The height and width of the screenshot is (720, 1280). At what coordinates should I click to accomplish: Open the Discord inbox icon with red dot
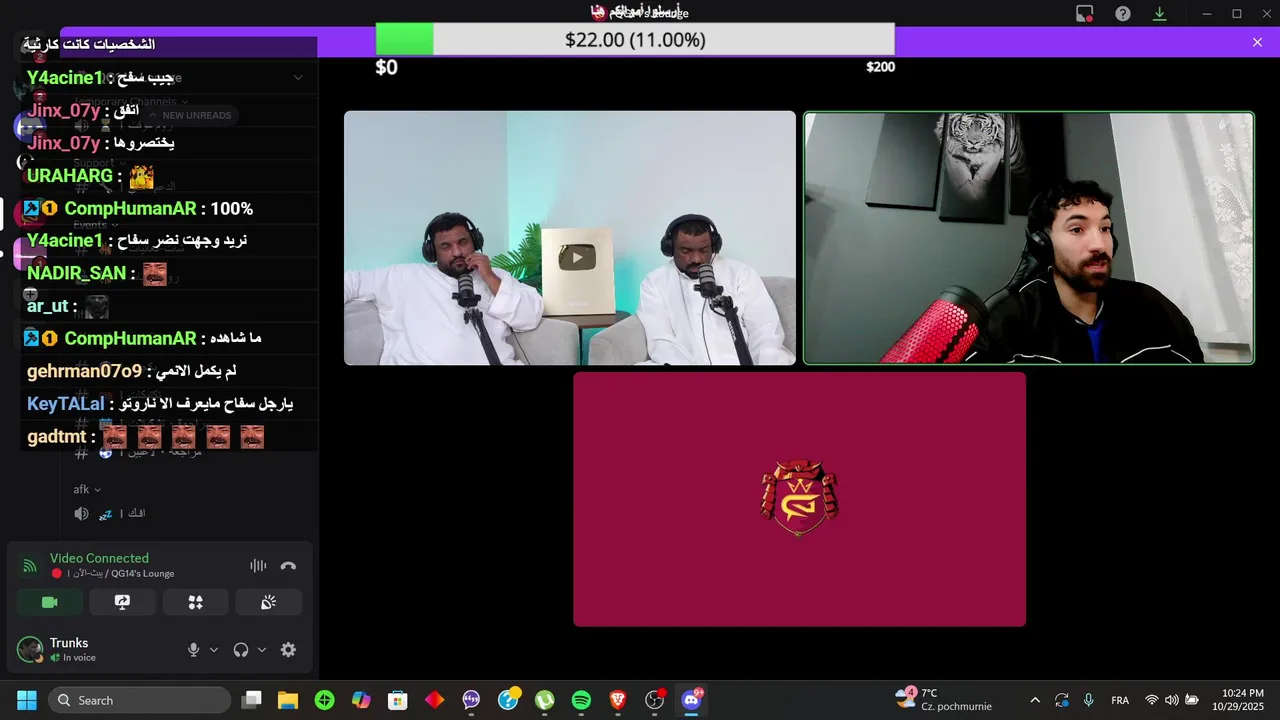(x=1085, y=13)
